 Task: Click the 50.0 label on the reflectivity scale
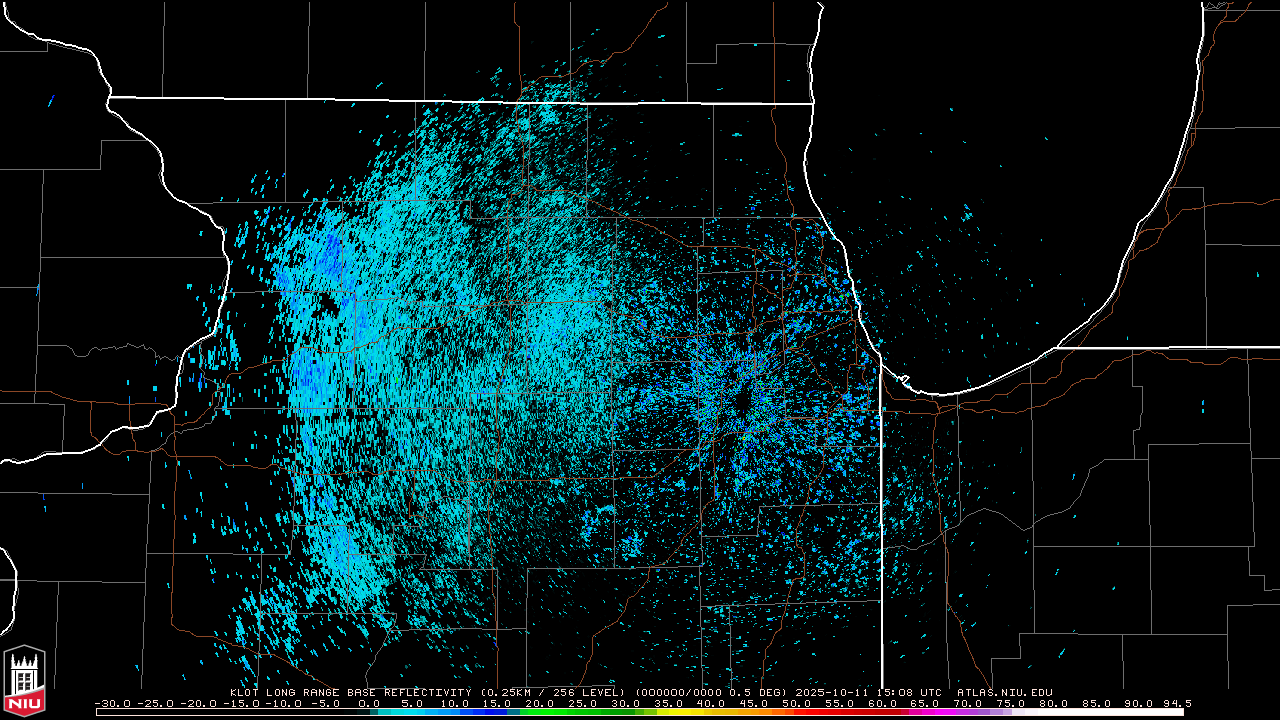click(x=797, y=703)
